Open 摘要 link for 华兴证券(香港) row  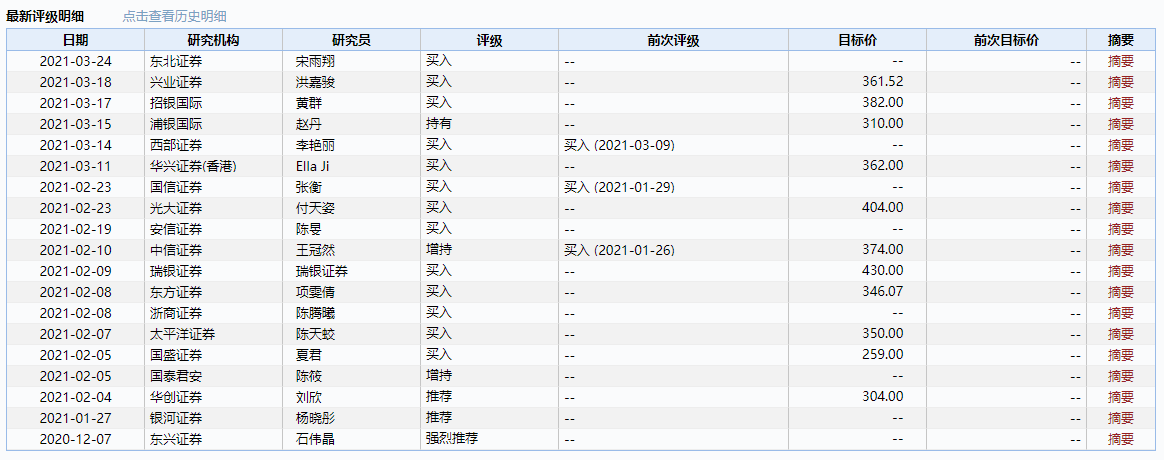pyautogui.click(x=1121, y=166)
